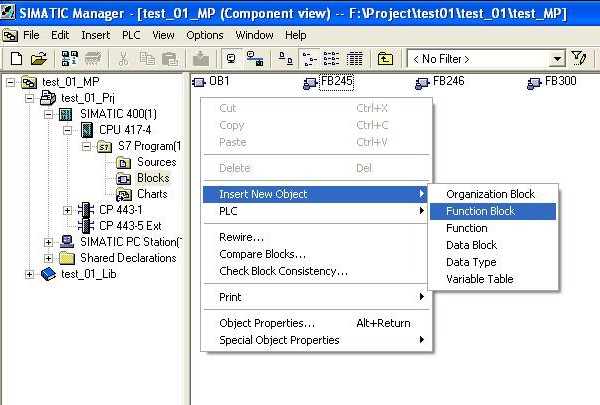Click the Accessible Nodes toolbar icon
Viewport: 600px width, 405px height.
[x=70, y=59]
